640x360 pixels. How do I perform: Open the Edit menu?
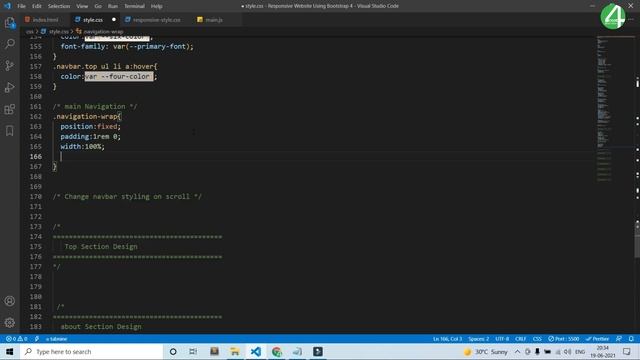37,6
